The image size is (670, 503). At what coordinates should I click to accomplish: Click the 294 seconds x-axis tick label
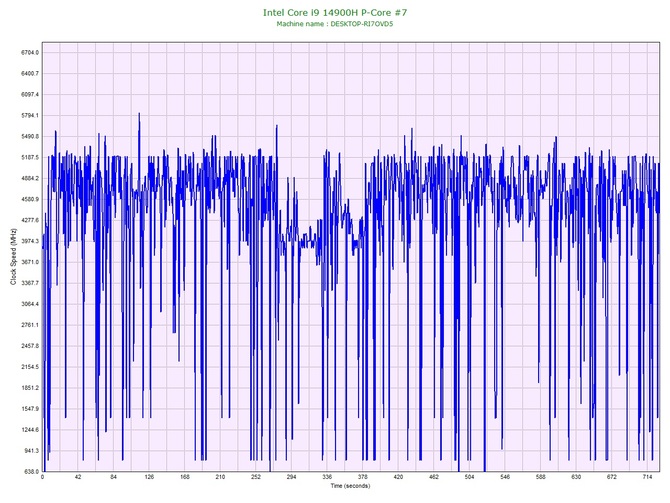point(291,477)
